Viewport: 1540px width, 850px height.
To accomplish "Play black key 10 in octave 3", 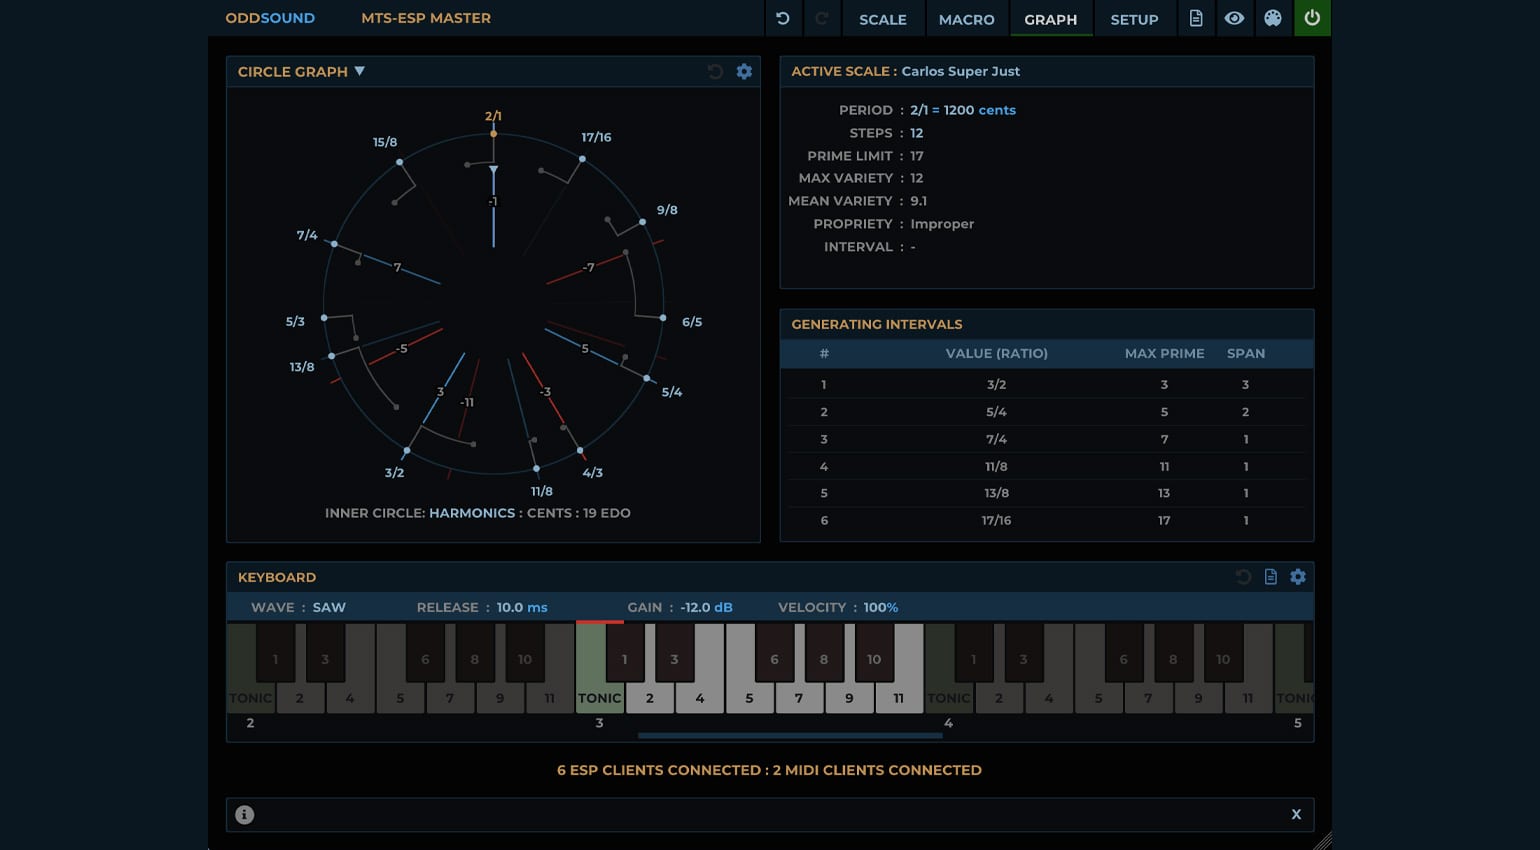I will (874, 653).
